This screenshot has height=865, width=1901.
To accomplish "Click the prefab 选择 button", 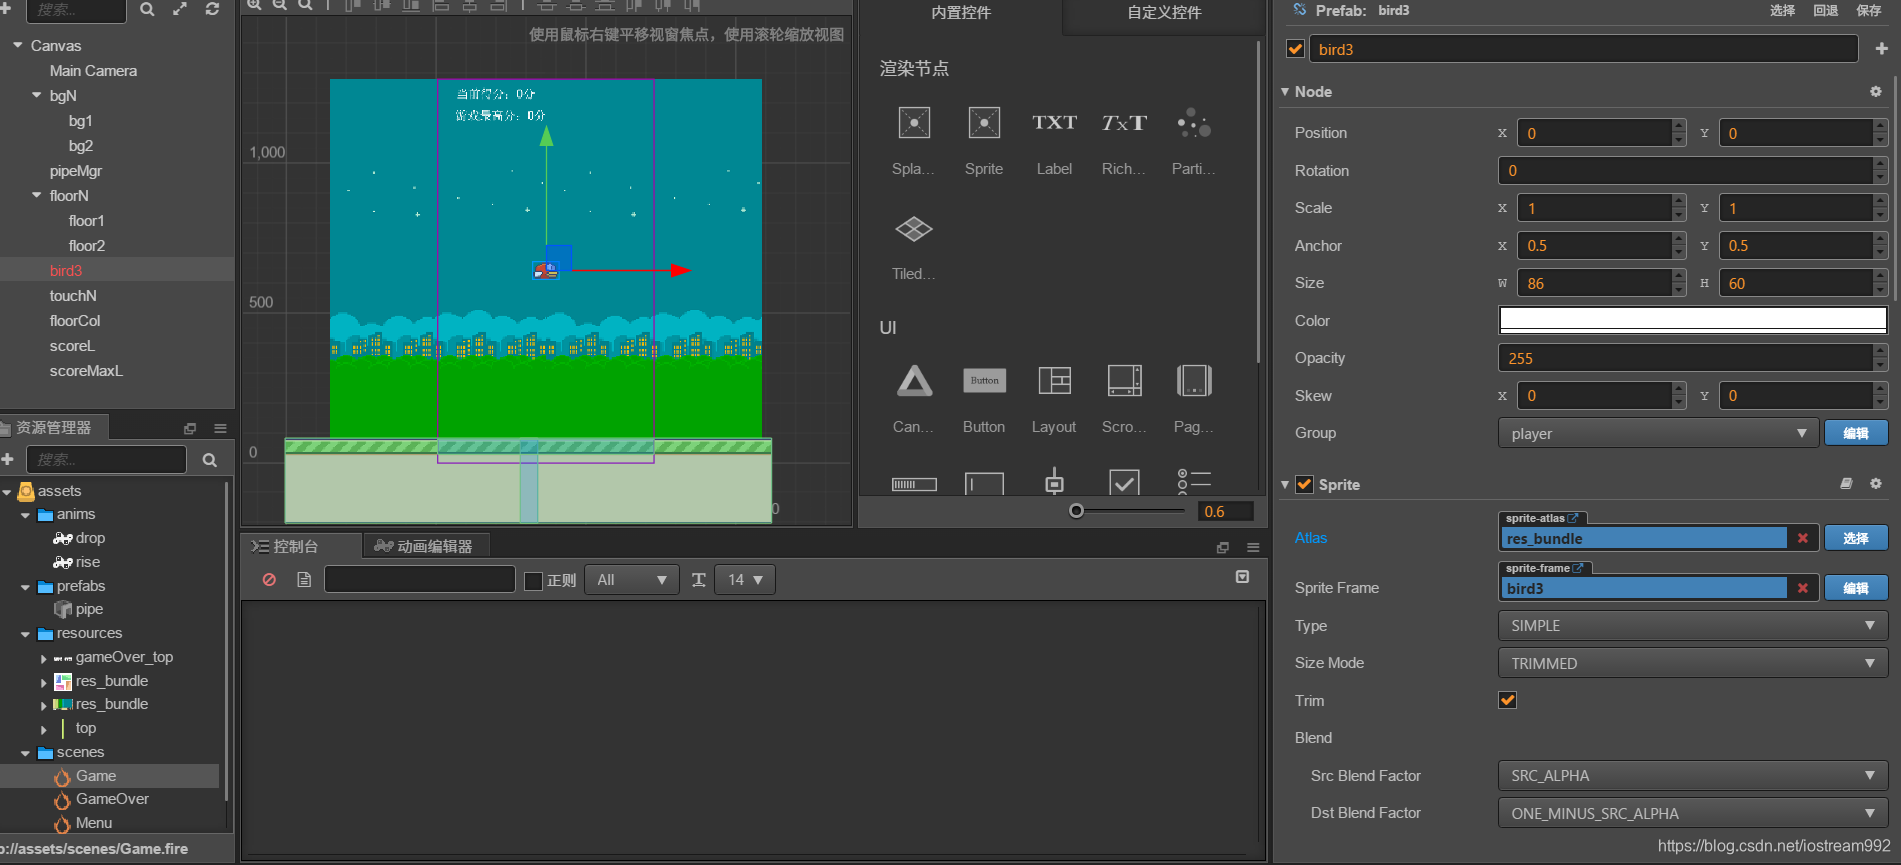I will click(1782, 10).
